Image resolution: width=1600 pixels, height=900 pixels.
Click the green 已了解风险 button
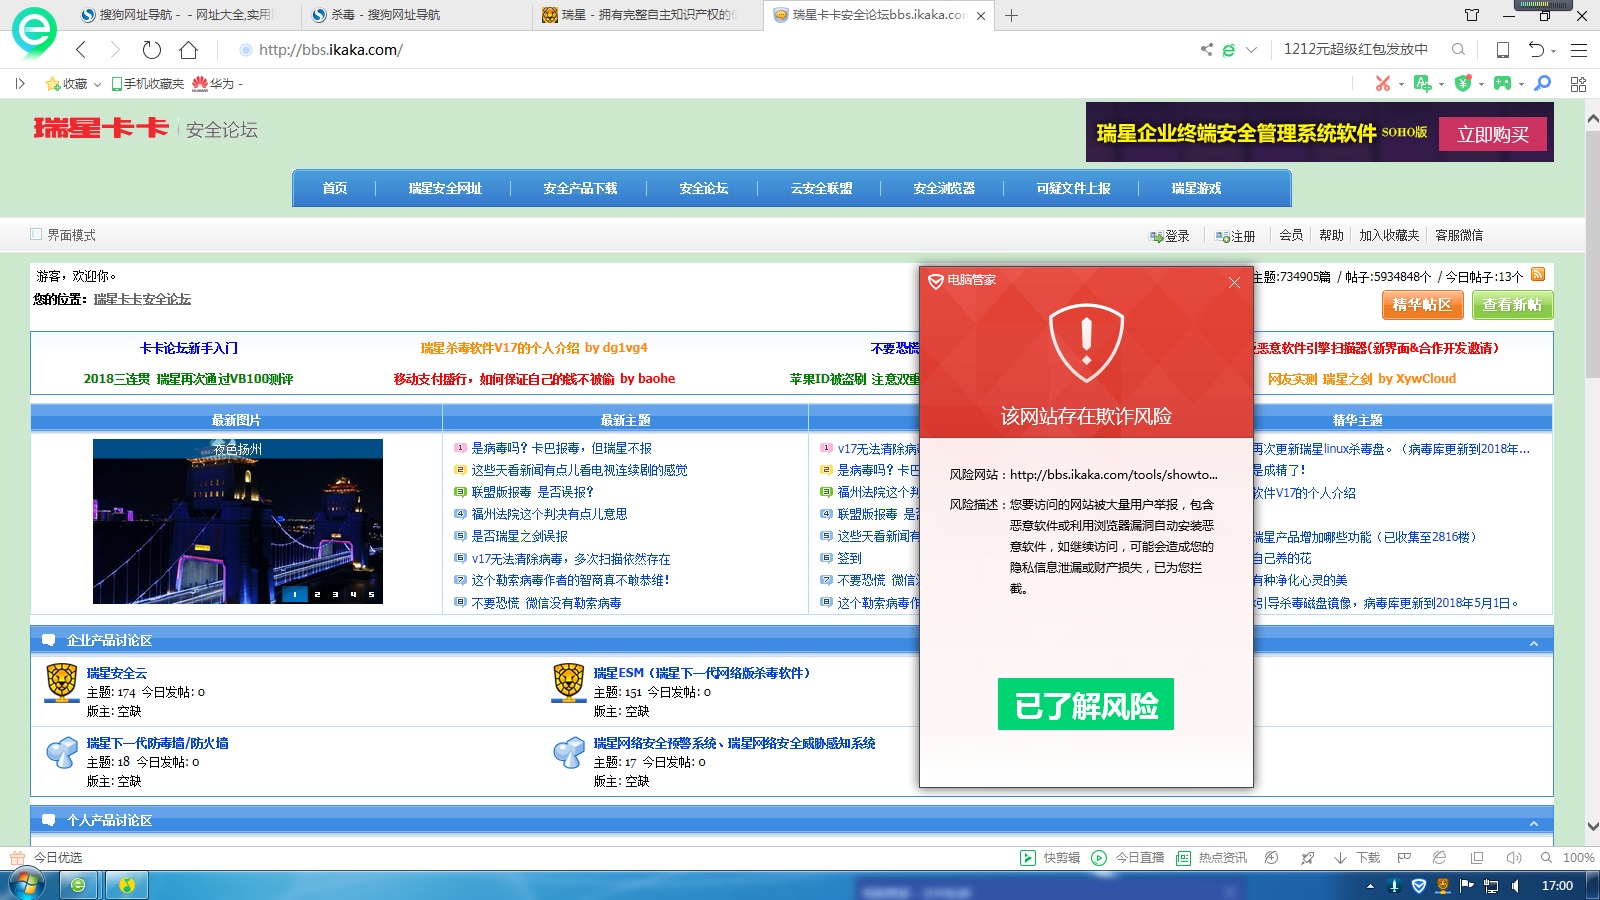pyautogui.click(x=1086, y=704)
